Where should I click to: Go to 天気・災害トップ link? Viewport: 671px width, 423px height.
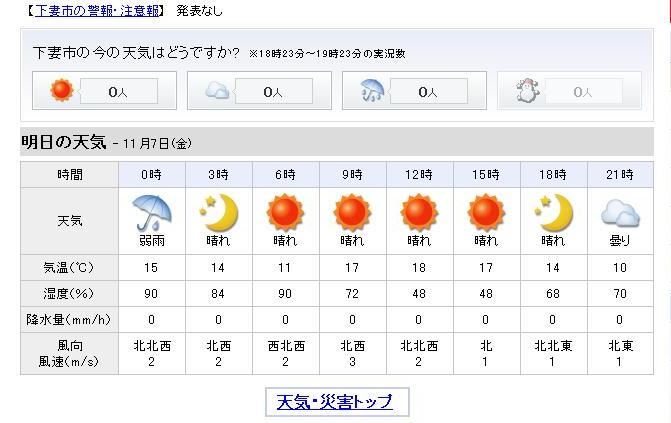(x=335, y=402)
